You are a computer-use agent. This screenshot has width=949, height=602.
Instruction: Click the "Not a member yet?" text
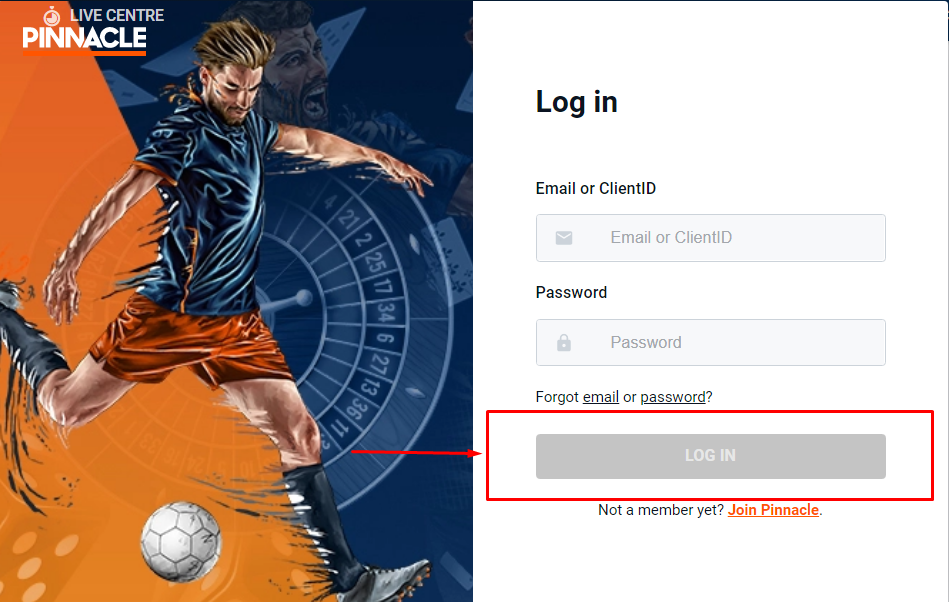click(x=661, y=510)
